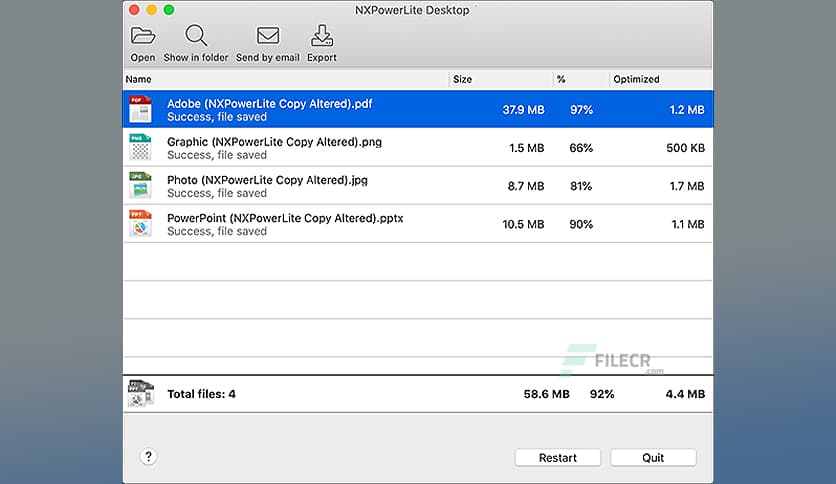Image resolution: width=836 pixels, height=484 pixels.
Task: Sort by the Name column header
Action: 139,79
